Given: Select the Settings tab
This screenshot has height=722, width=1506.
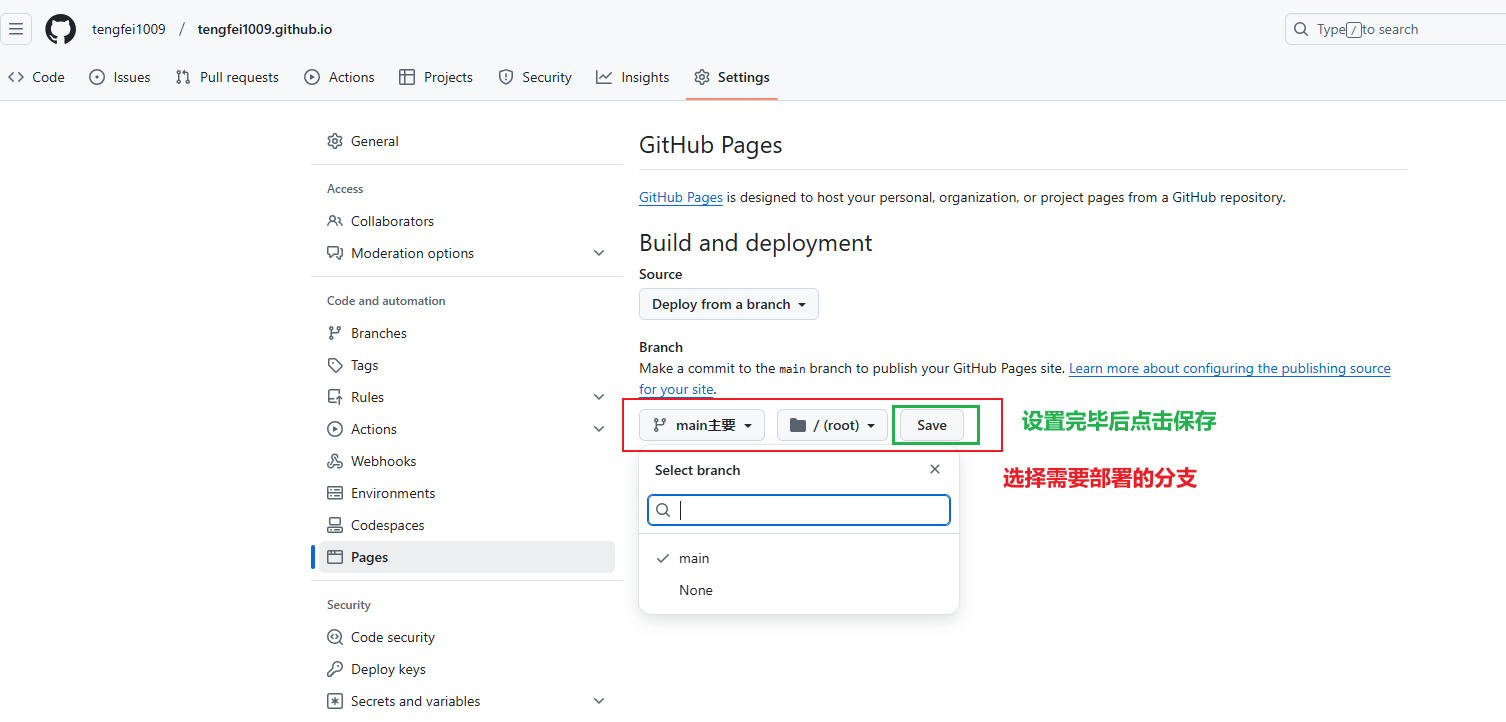Looking at the screenshot, I should click(732, 77).
